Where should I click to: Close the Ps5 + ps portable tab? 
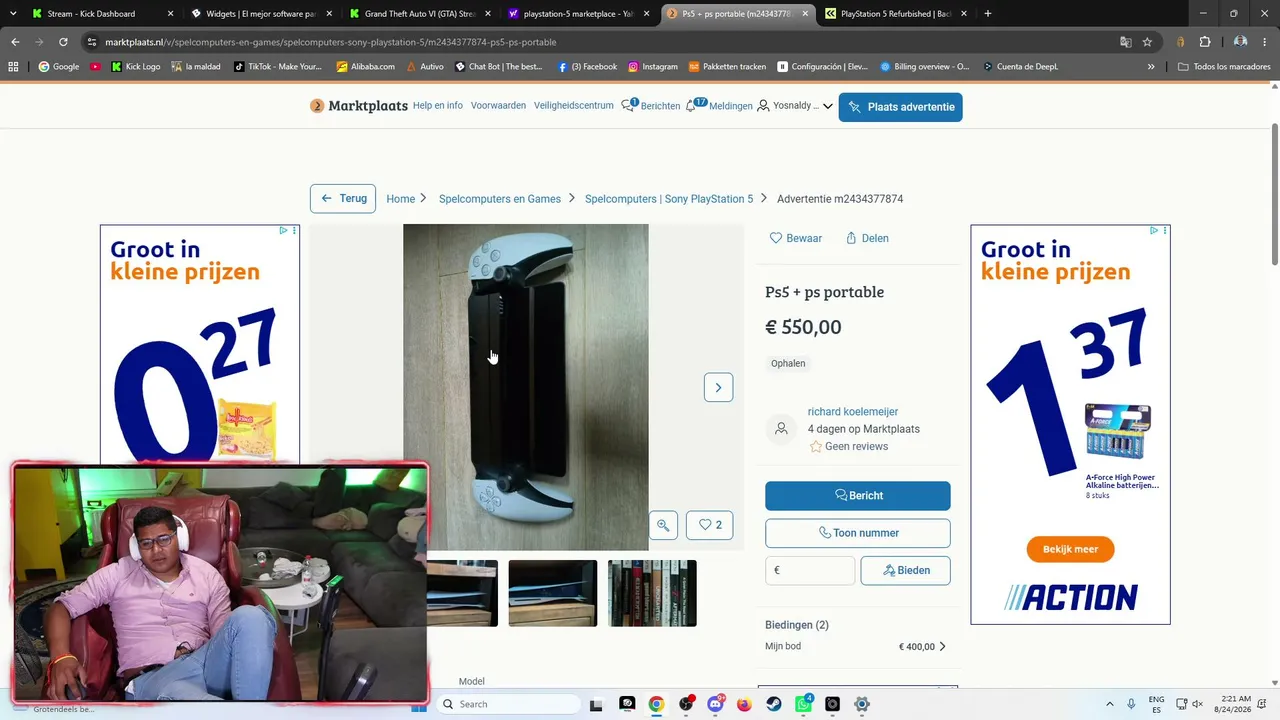[804, 14]
